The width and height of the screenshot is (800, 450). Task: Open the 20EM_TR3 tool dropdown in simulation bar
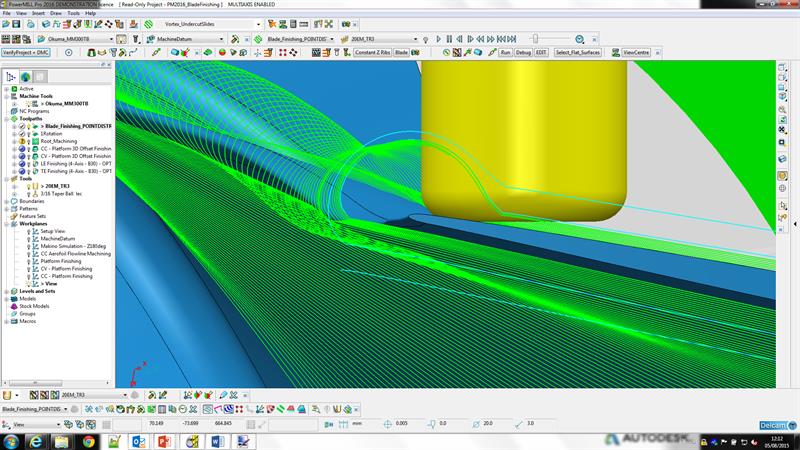click(x=415, y=39)
